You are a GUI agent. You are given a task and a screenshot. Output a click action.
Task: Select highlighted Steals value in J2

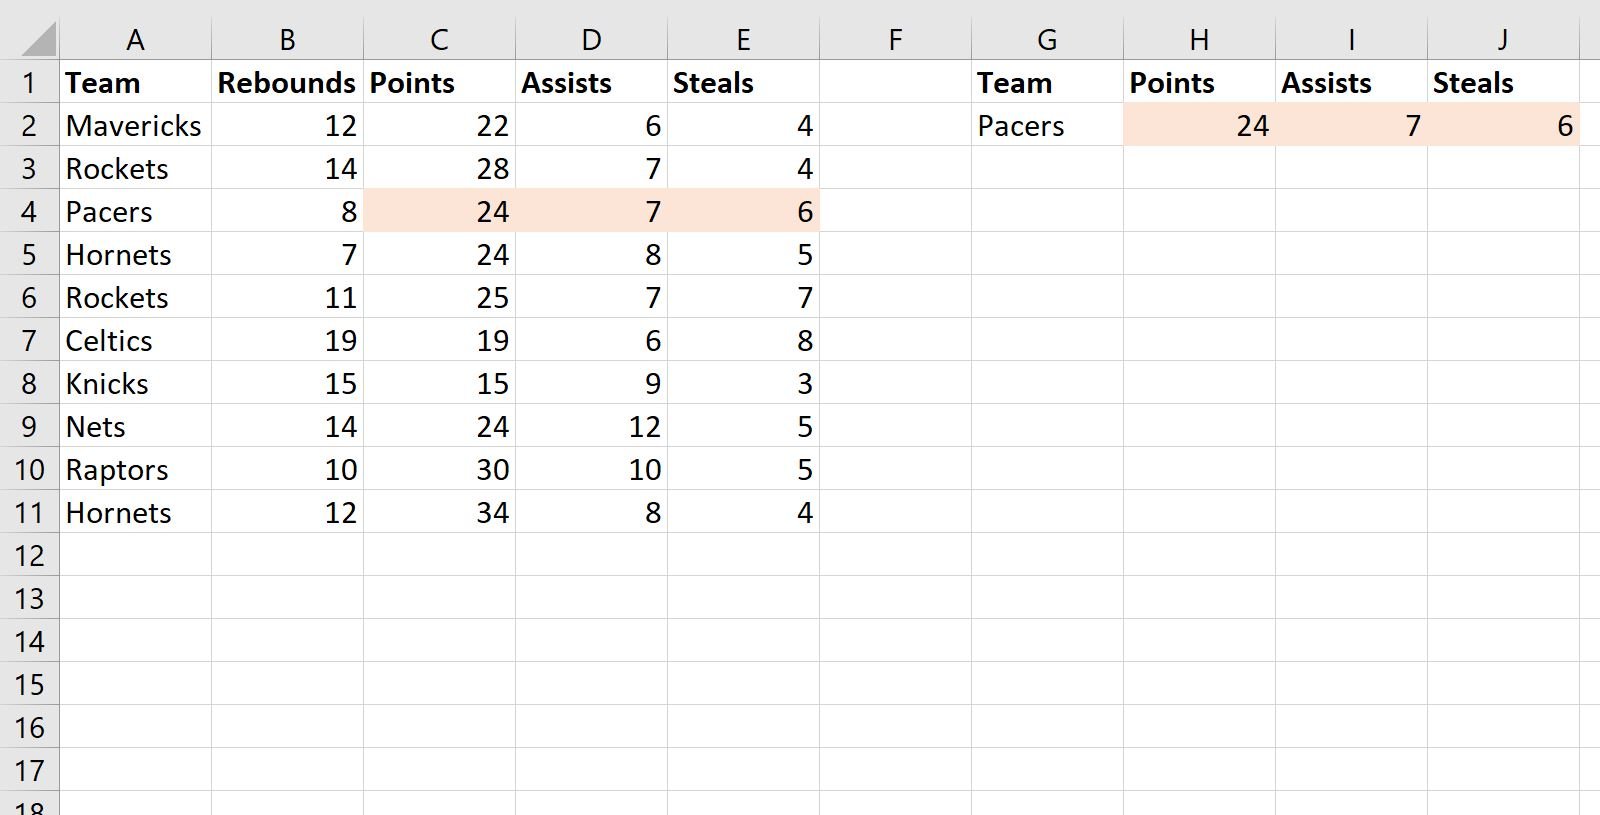click(x=1503, y=126)
